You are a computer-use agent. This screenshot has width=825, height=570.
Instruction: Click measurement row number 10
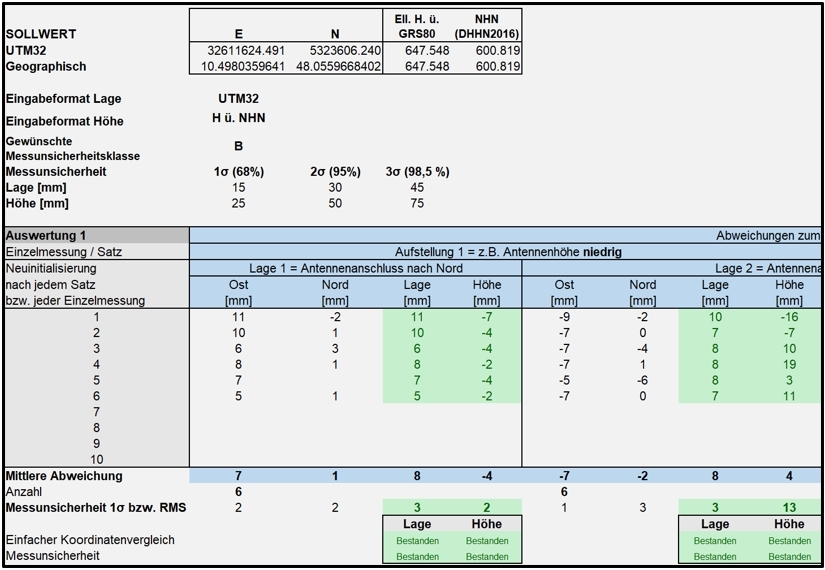97,459
